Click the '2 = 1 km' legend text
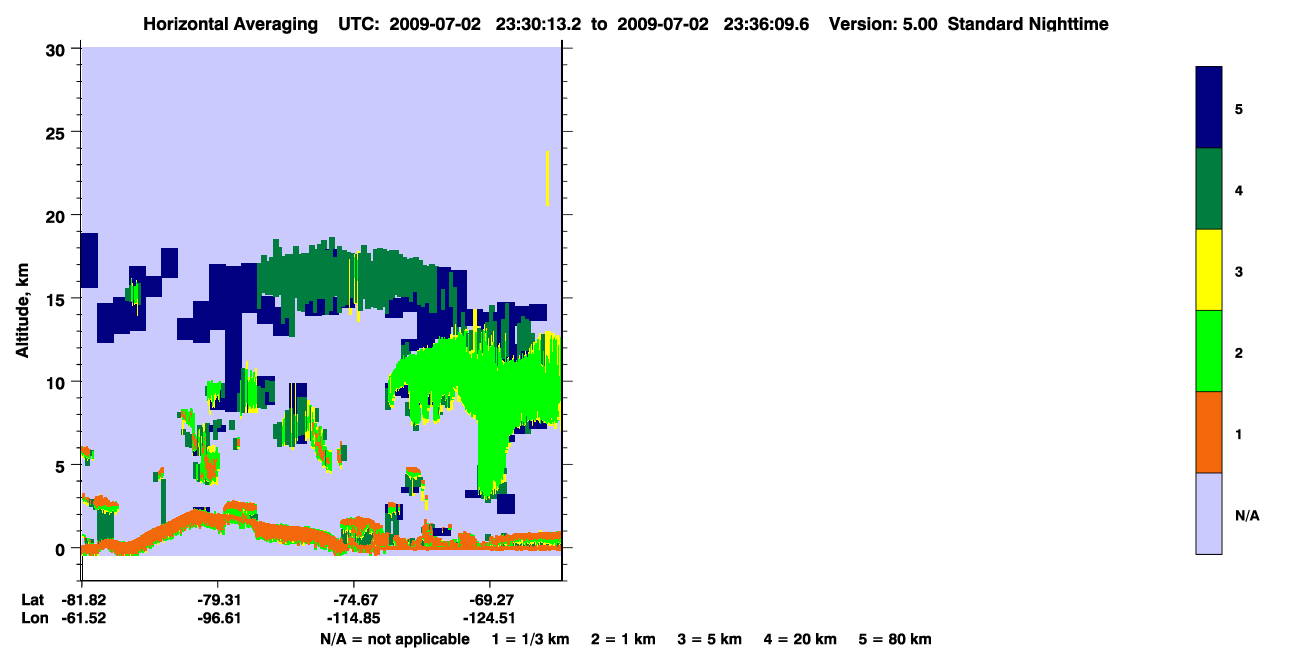The height and width of the screenshot is (667, 1300). click(624, 639)
